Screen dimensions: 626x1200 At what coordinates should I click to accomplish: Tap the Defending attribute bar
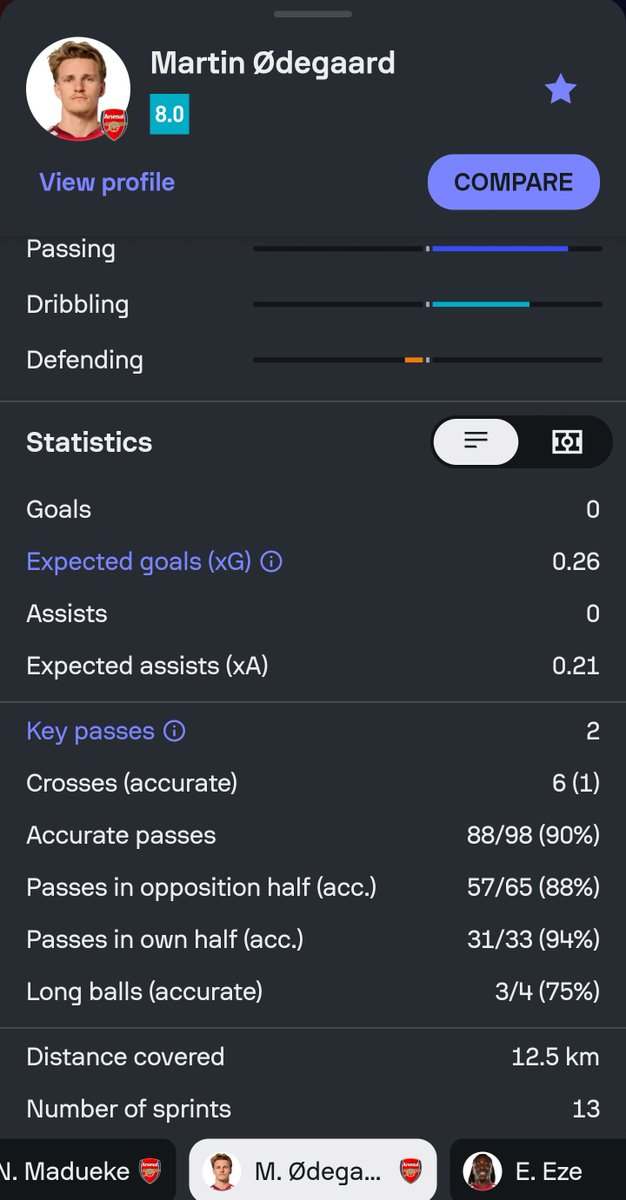428,360
